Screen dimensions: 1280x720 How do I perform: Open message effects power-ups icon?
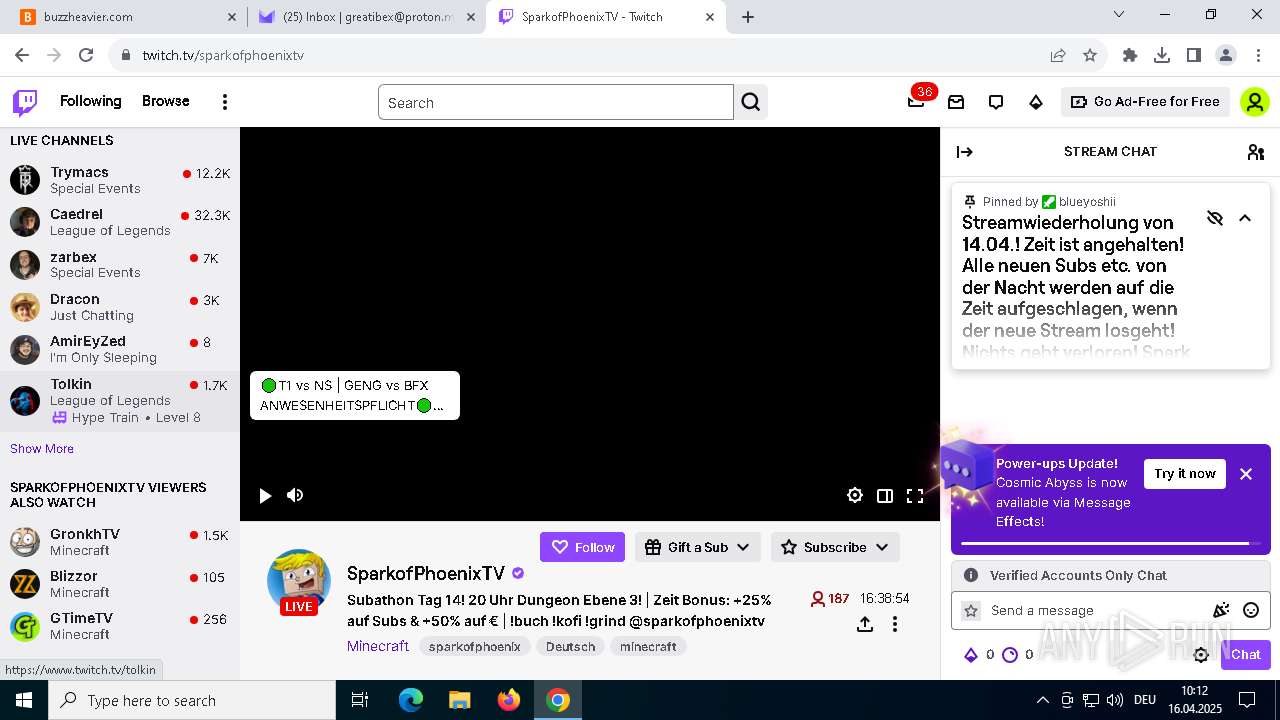1221,611
